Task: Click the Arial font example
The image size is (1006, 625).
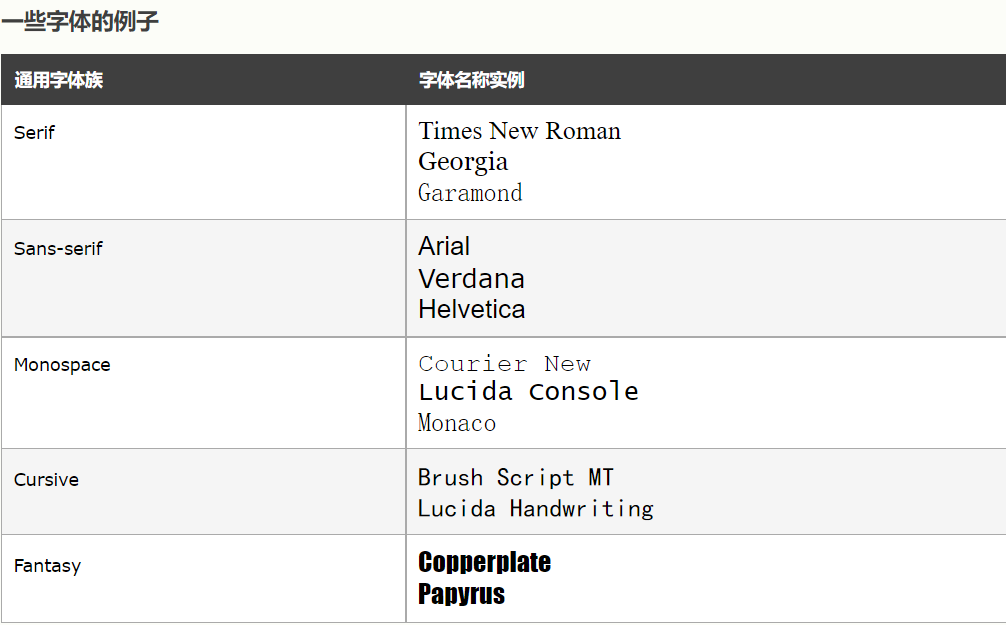Action: click(x=444, y=246)
